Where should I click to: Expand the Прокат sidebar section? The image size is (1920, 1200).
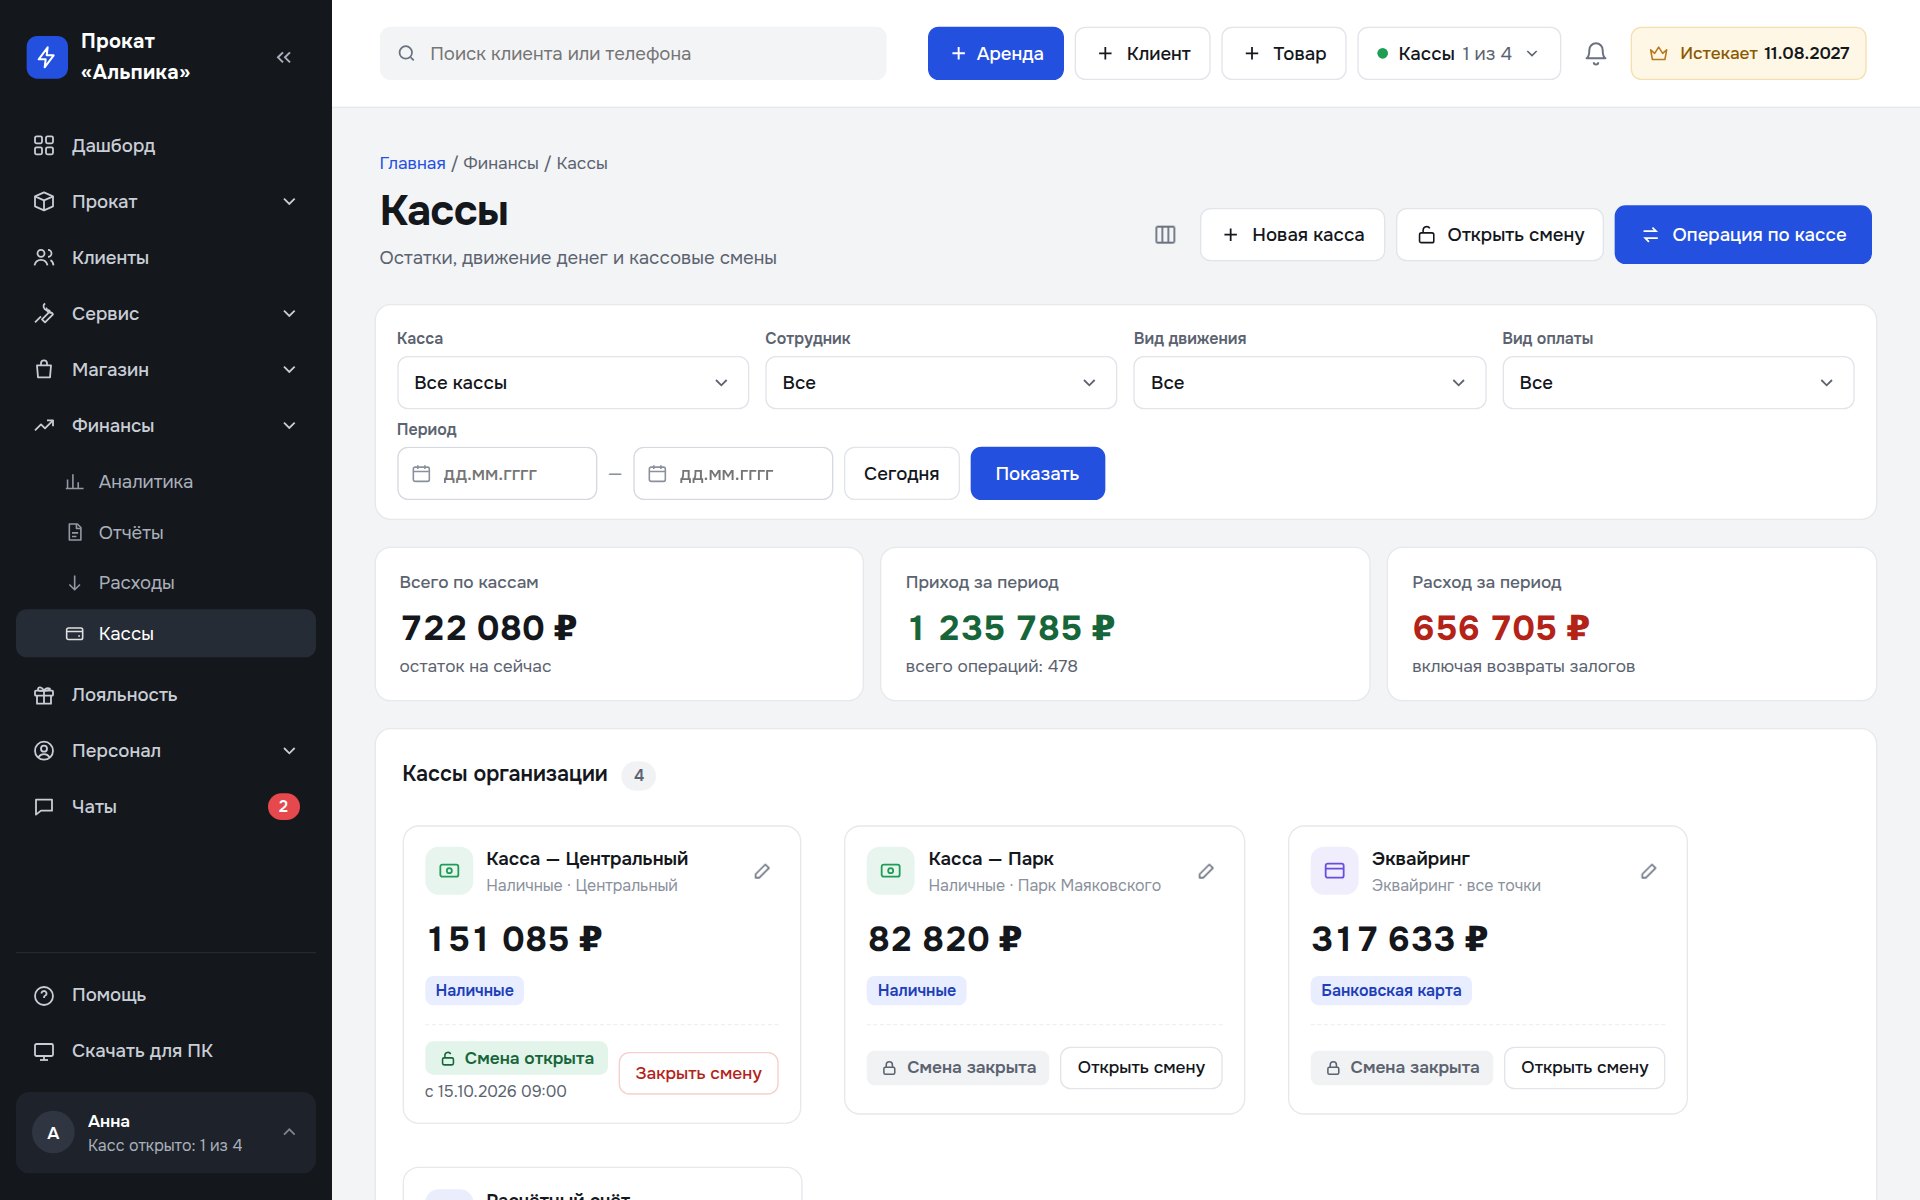(x=166, y=201)
